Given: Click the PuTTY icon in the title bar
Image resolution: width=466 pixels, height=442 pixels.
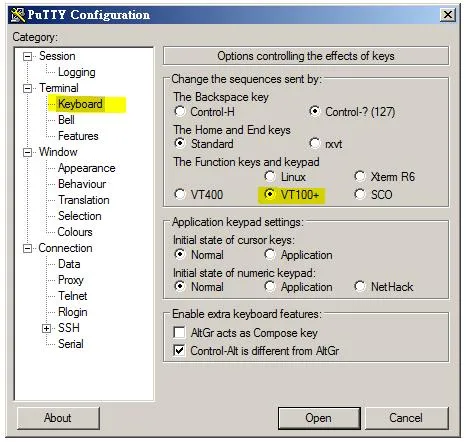Looking at the screenshot, I should coord(18,15).
